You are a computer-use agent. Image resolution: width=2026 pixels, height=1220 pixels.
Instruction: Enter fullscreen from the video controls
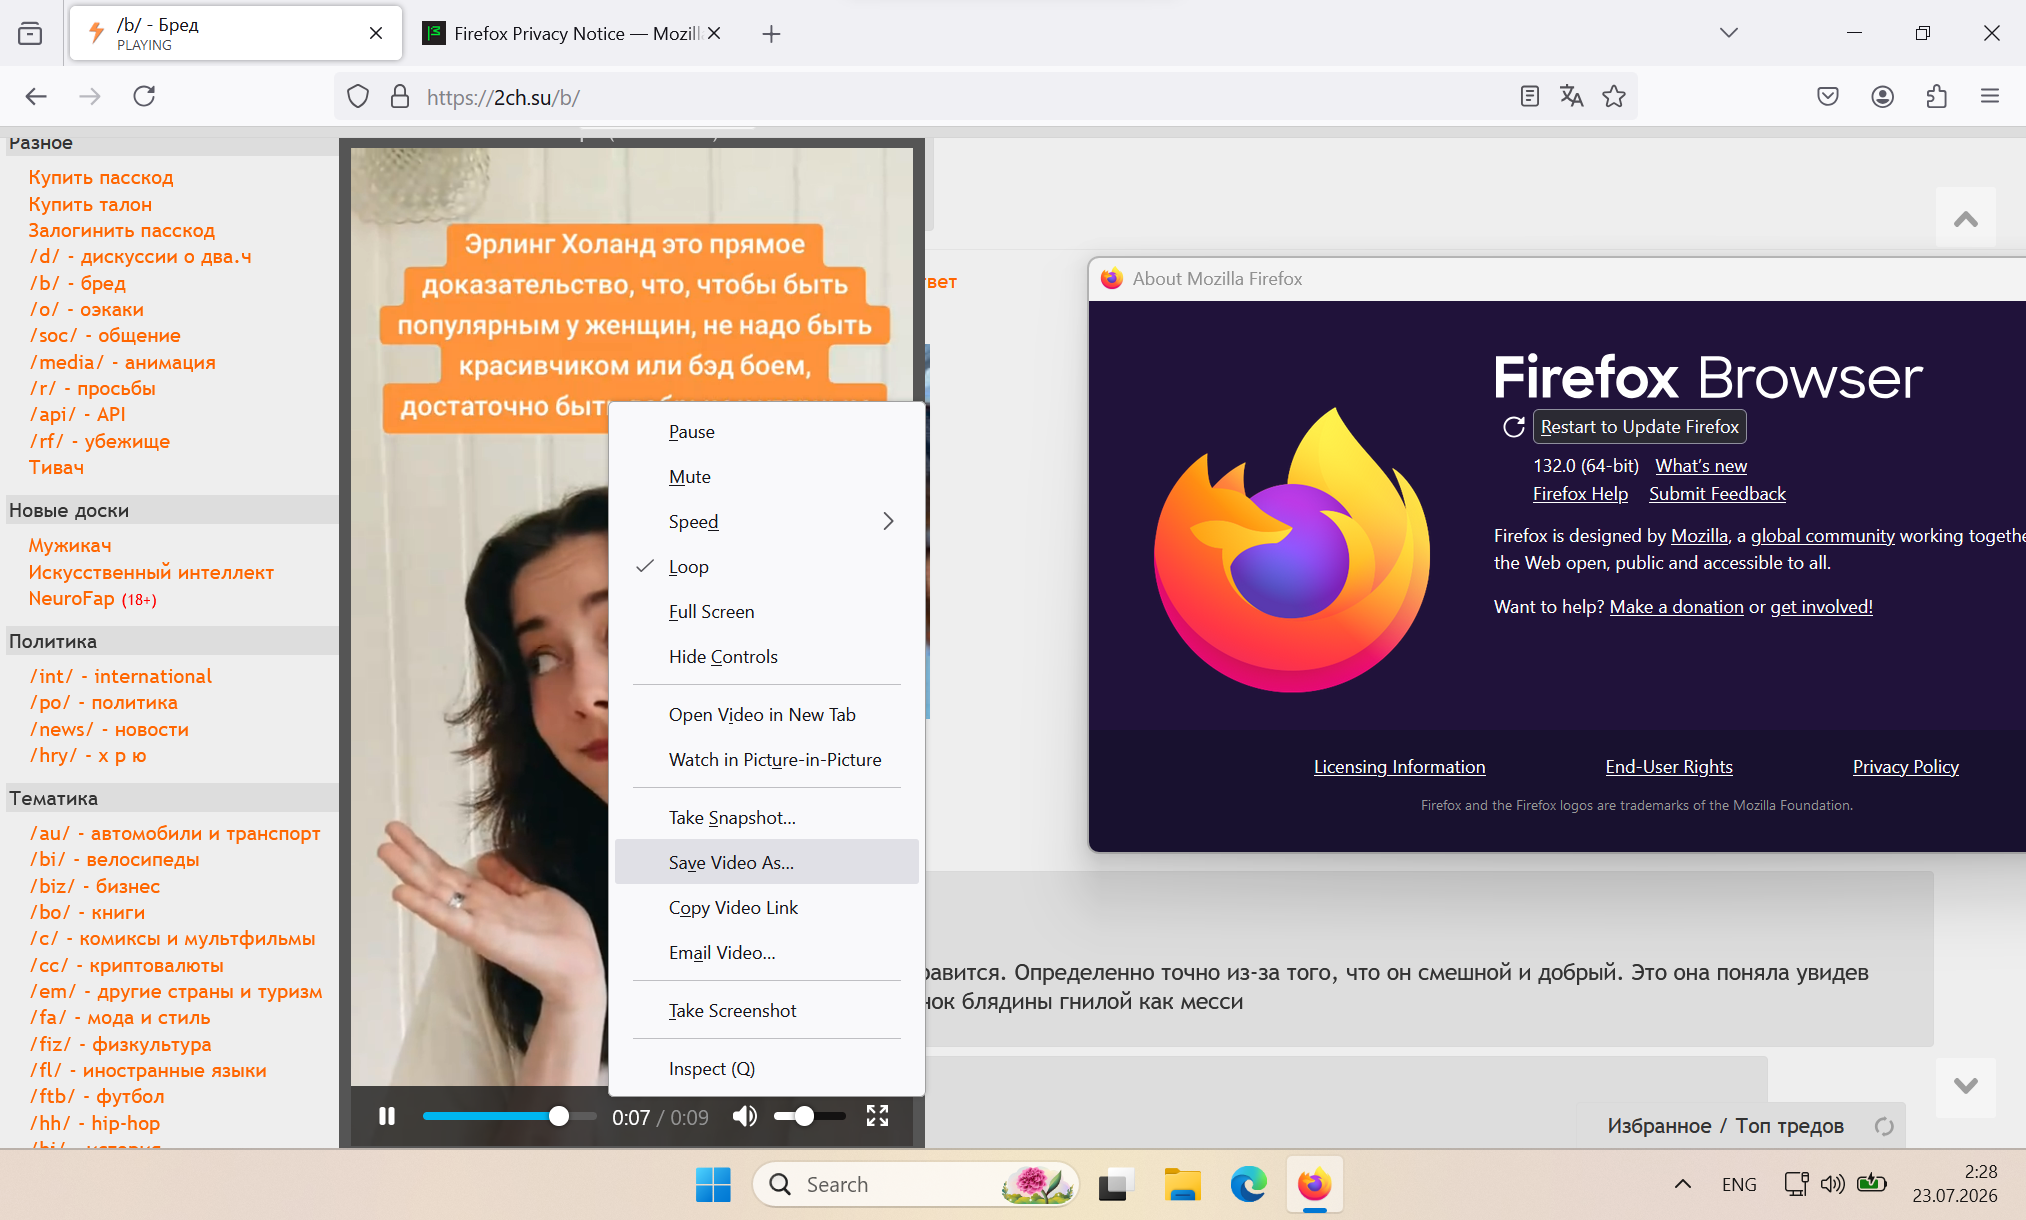click(x=877, y=1116)
